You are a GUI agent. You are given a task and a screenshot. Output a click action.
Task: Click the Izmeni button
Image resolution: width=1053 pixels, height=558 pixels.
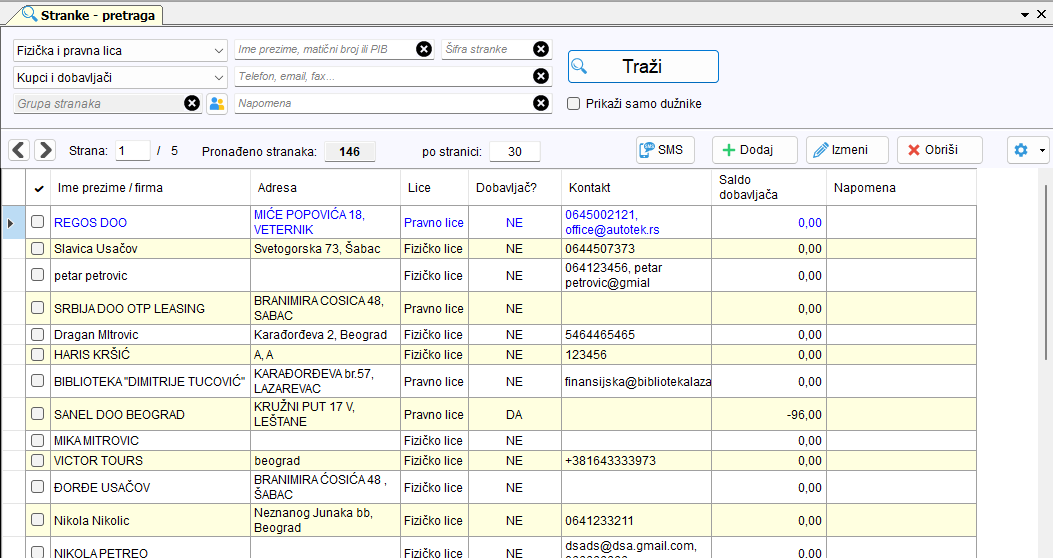pyautogui.click(x=848, y=150)
